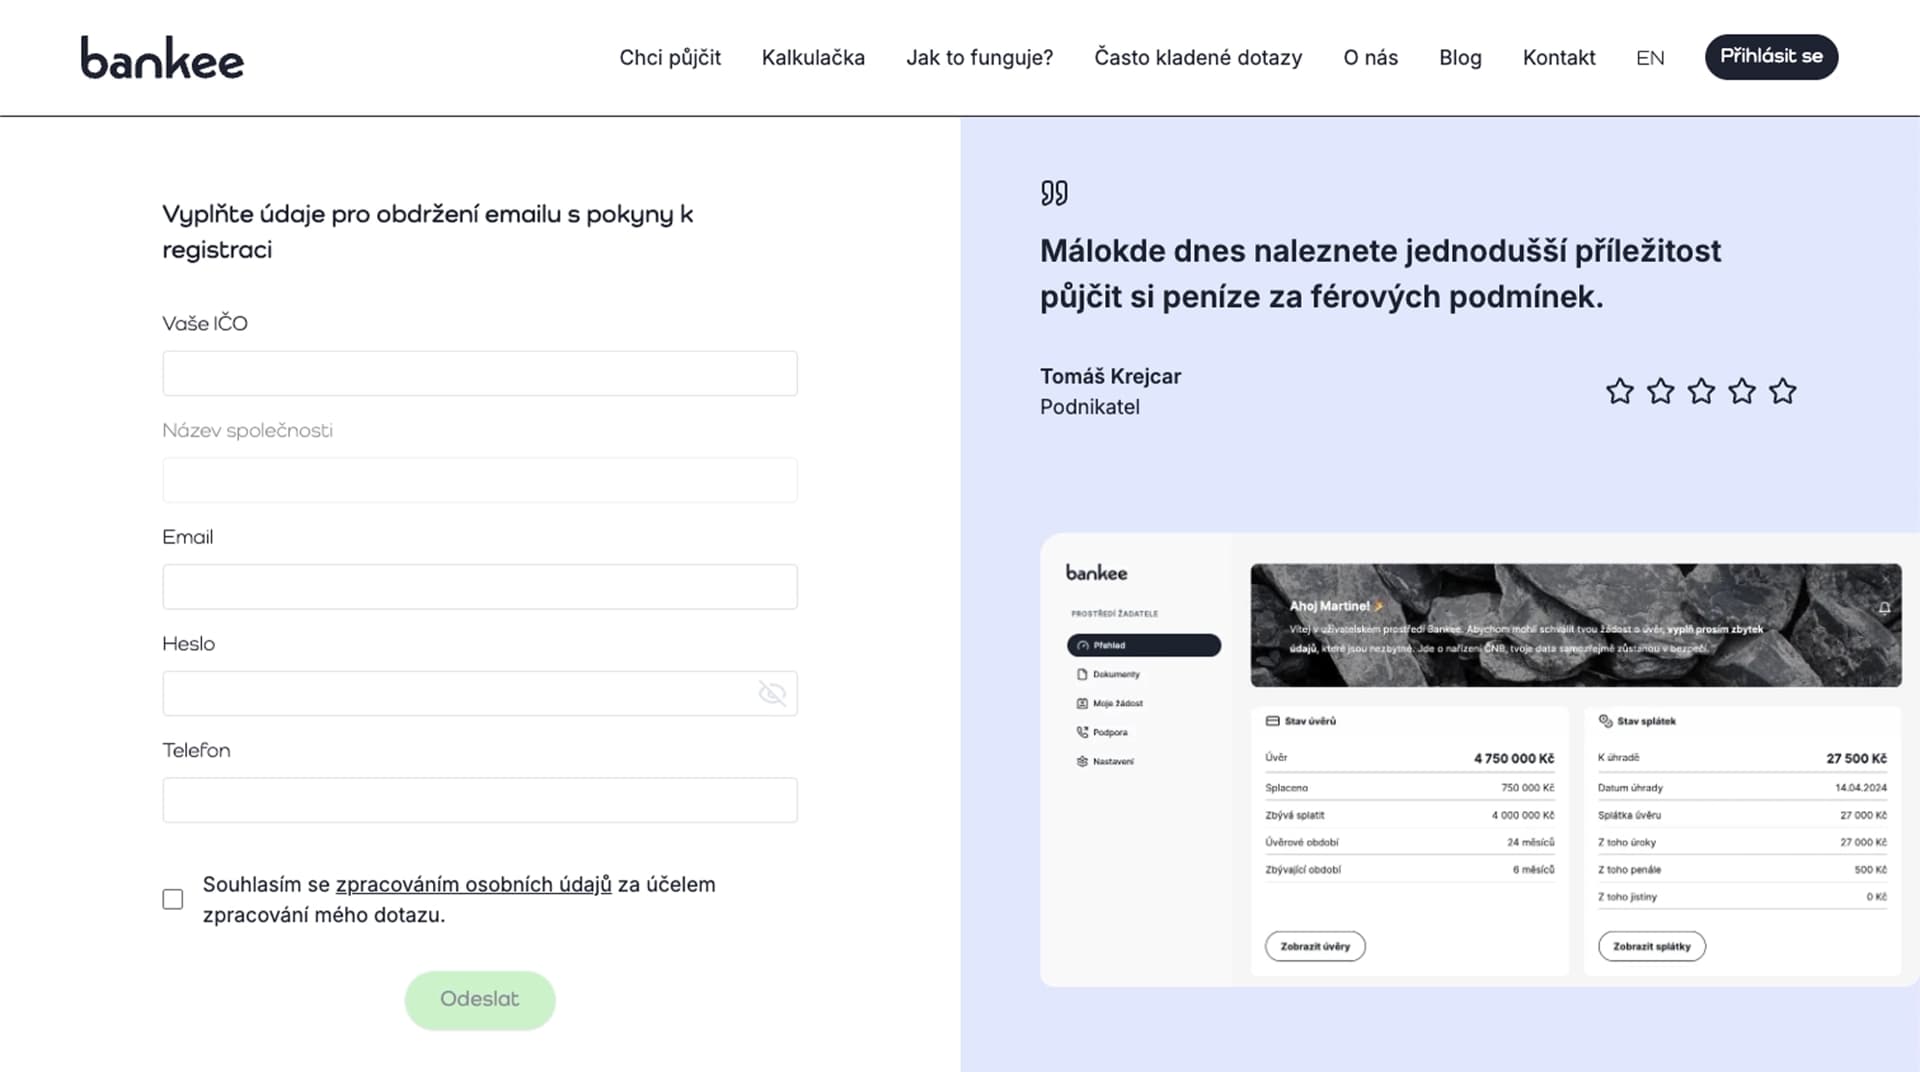Check the personal data consent checkbox
This screenshot has height=1072, width=1920.
[173, 899]
